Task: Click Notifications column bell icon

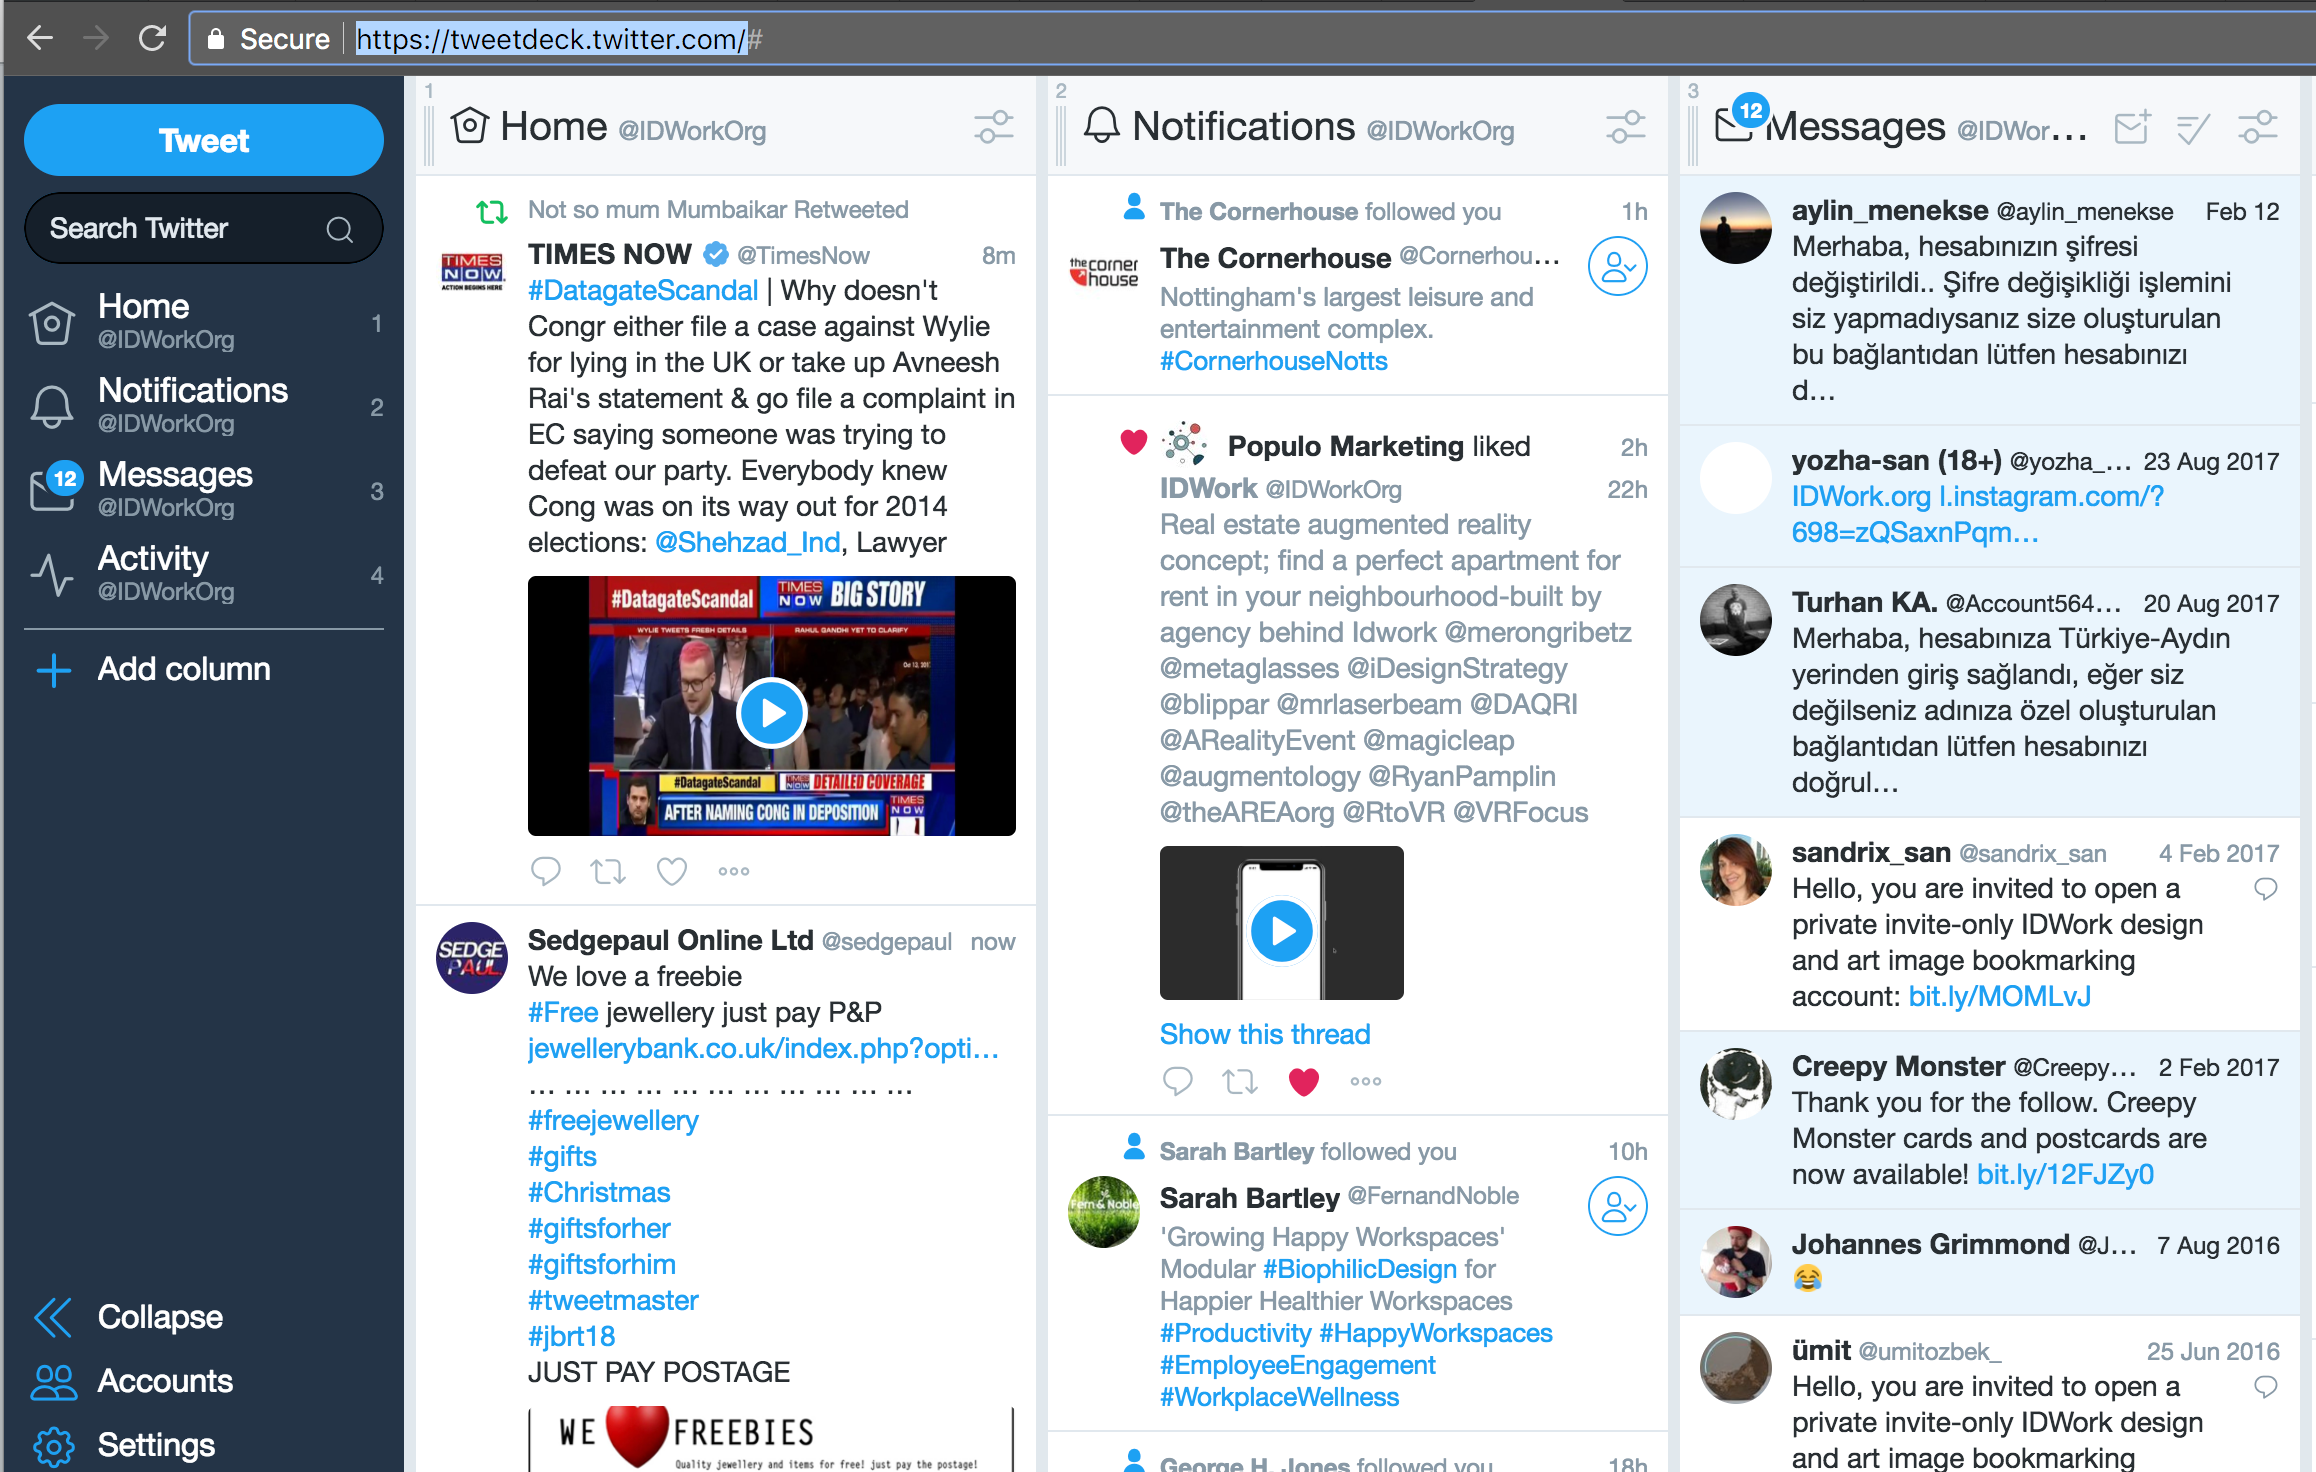Action: click(x=1101, y=126)
